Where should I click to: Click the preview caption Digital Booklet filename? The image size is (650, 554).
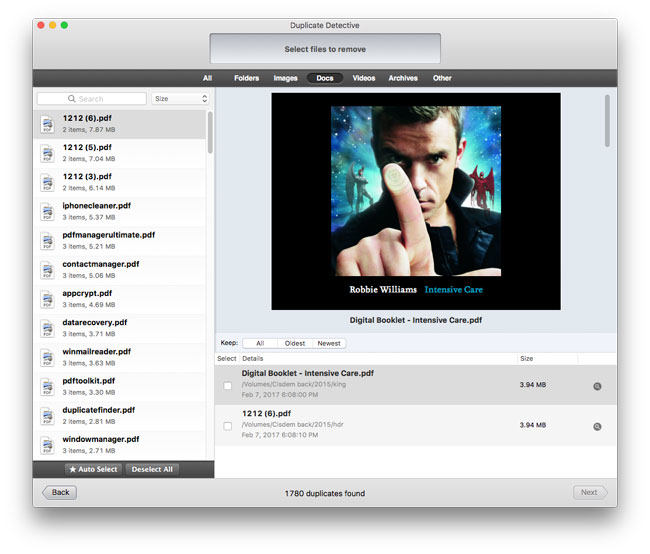(416, 320)
